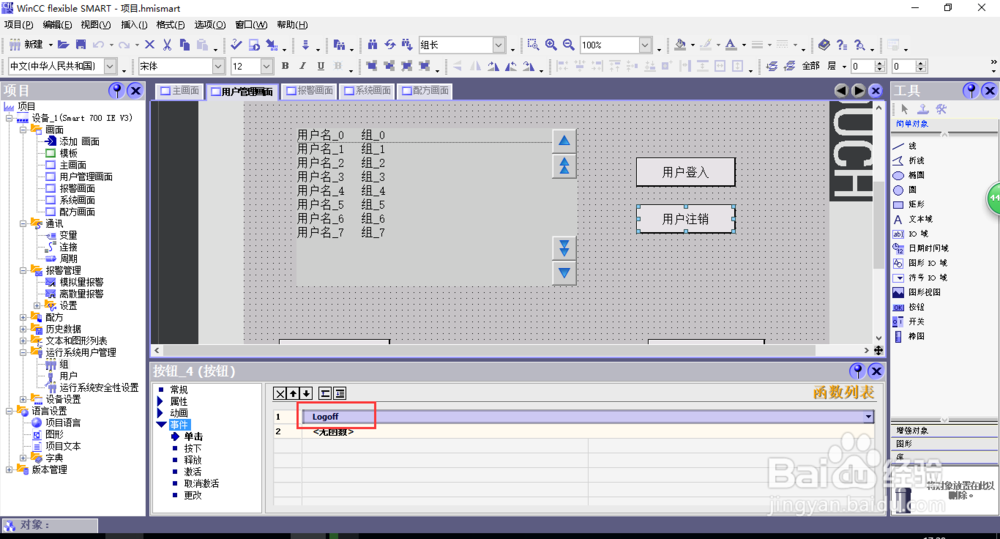The height and width of the screenshot is (539, 1000).
Task: Open the 编辑(E) menu
Action: (x=57, y=25)
